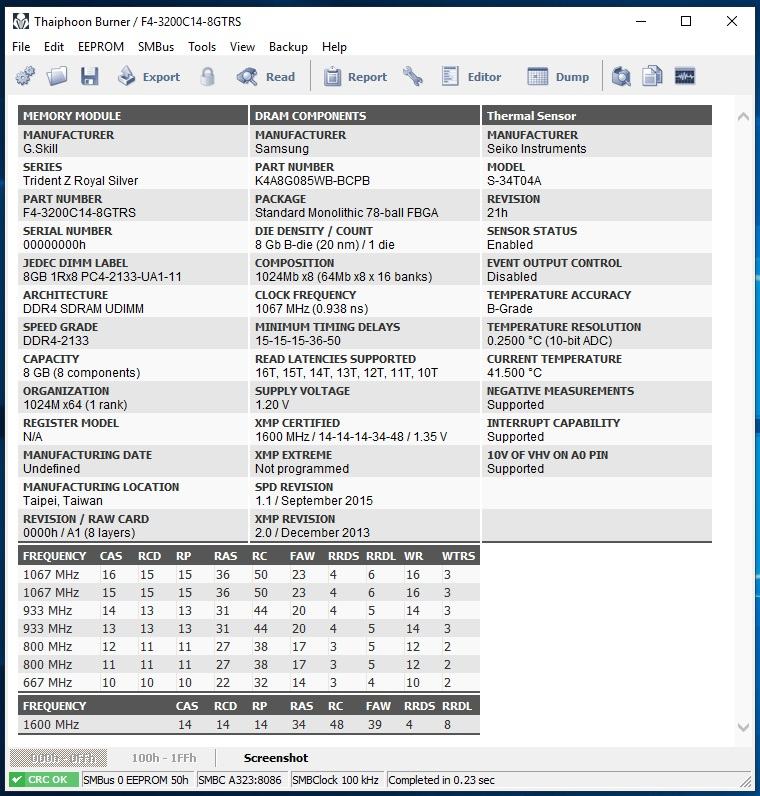Click 'Taipei, Taiwan' manufacturing location
This screenshot has height=796, width=760.
coord(63,501)
